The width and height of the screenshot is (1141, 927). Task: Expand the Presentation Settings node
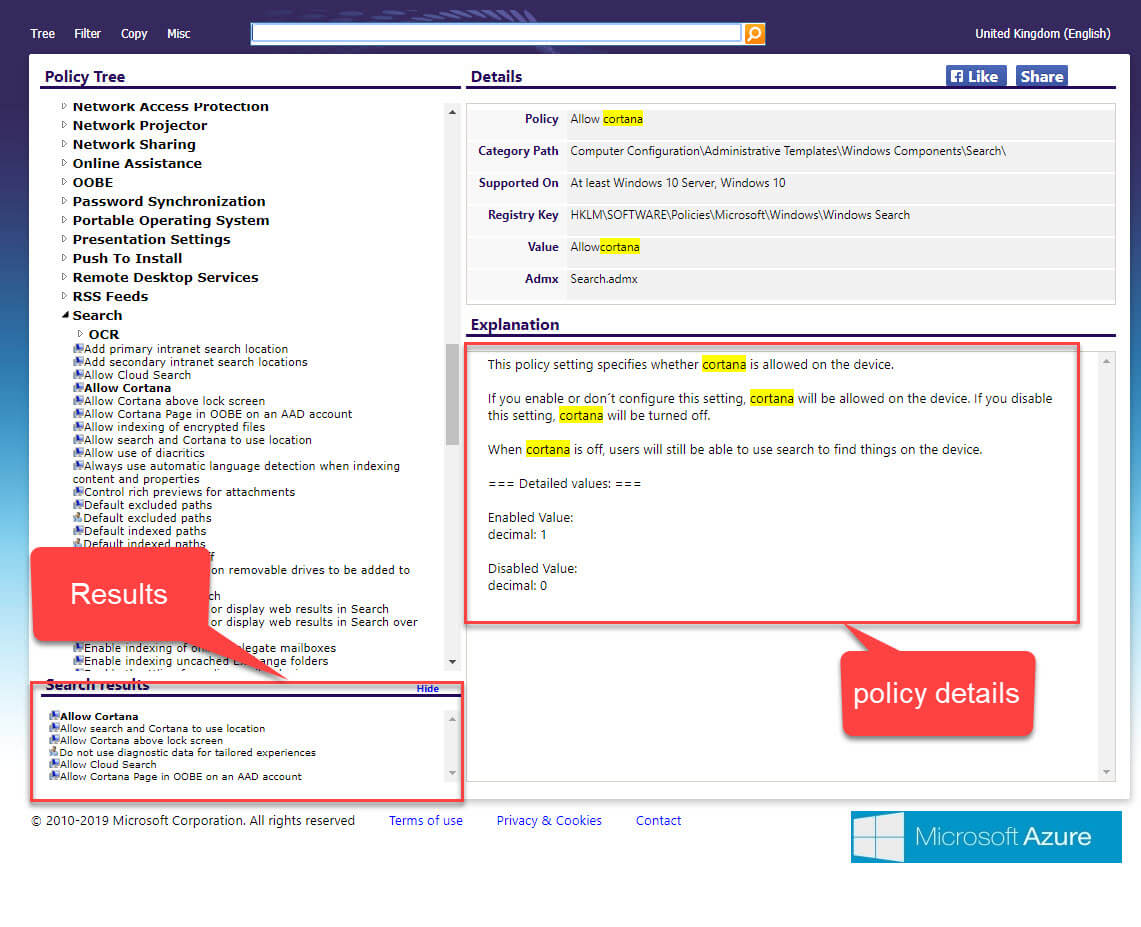click(x=64, y=239)
